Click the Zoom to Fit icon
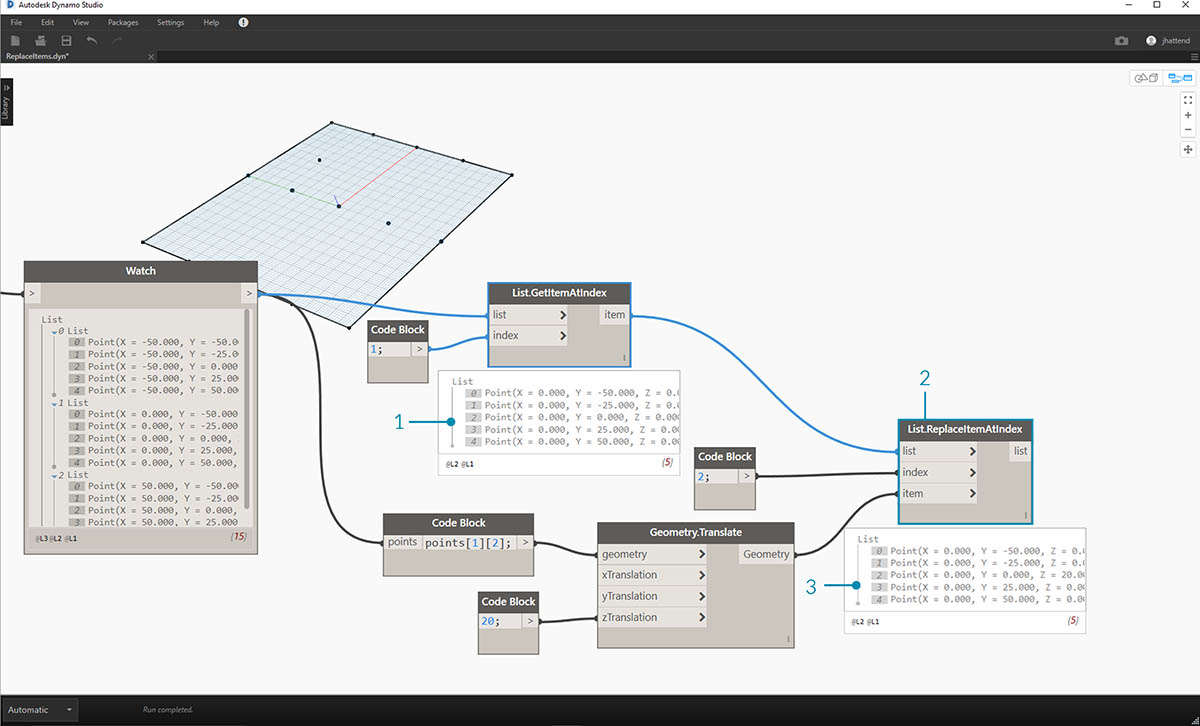 pyautogui.click(x=1188, y=100)
